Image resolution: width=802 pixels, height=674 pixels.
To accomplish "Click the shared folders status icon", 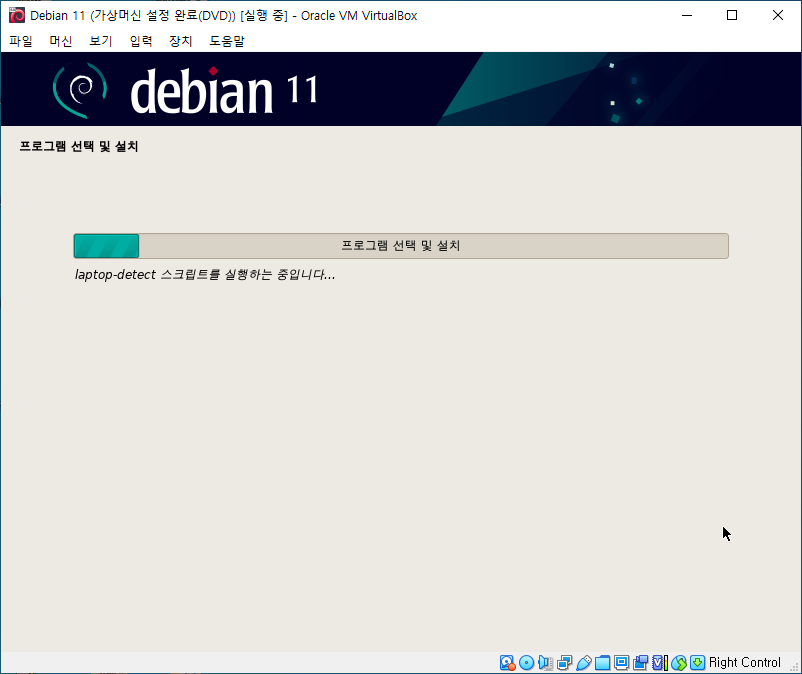I will (x=603, y=663).
